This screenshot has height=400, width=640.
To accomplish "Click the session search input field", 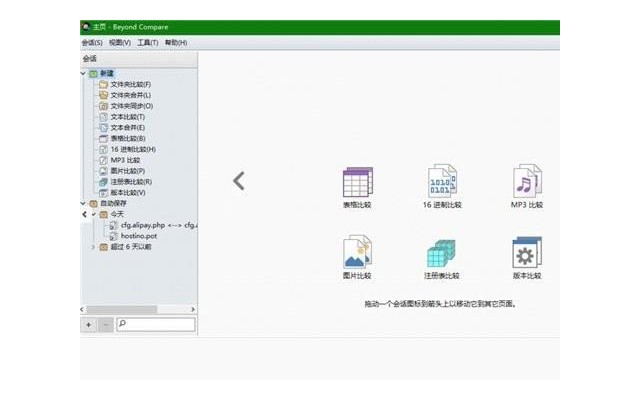I will tap(156, 324).
